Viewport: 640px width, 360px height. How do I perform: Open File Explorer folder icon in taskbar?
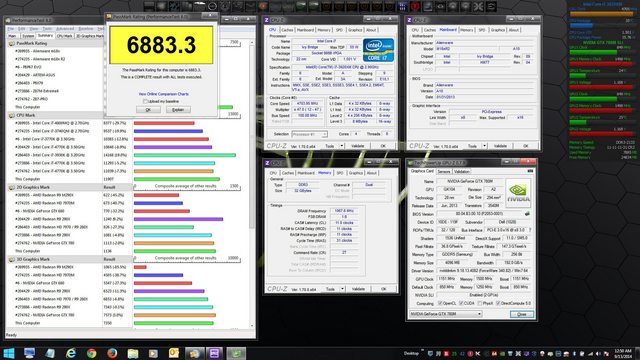pos(133,353)
